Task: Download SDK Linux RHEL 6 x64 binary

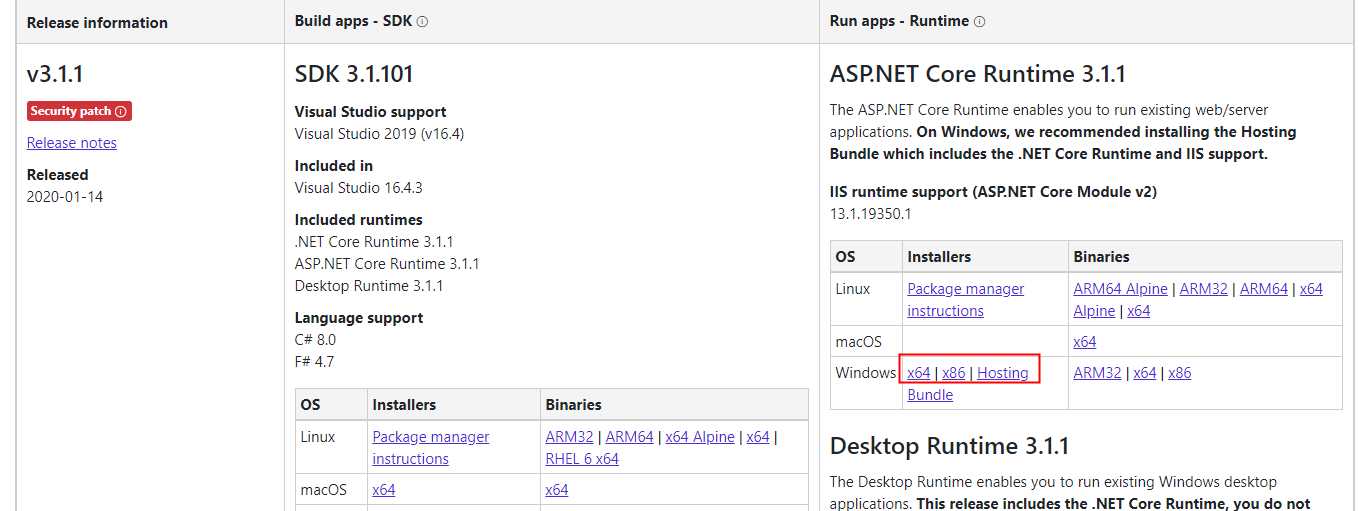Action: (x=581, y=459)
